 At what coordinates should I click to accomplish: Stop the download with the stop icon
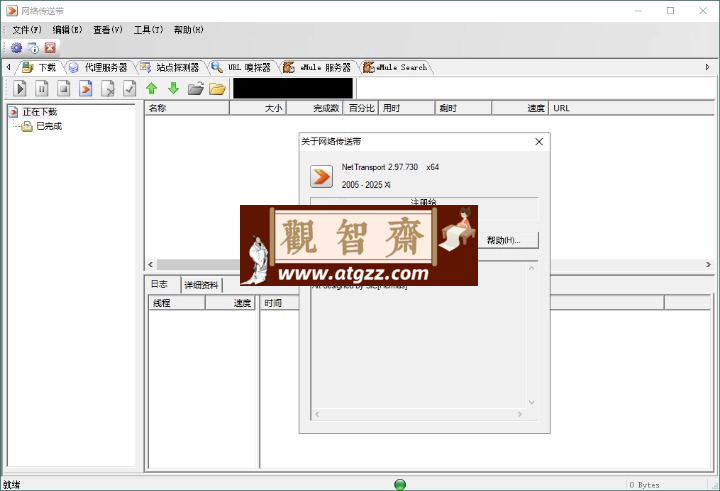63,88
